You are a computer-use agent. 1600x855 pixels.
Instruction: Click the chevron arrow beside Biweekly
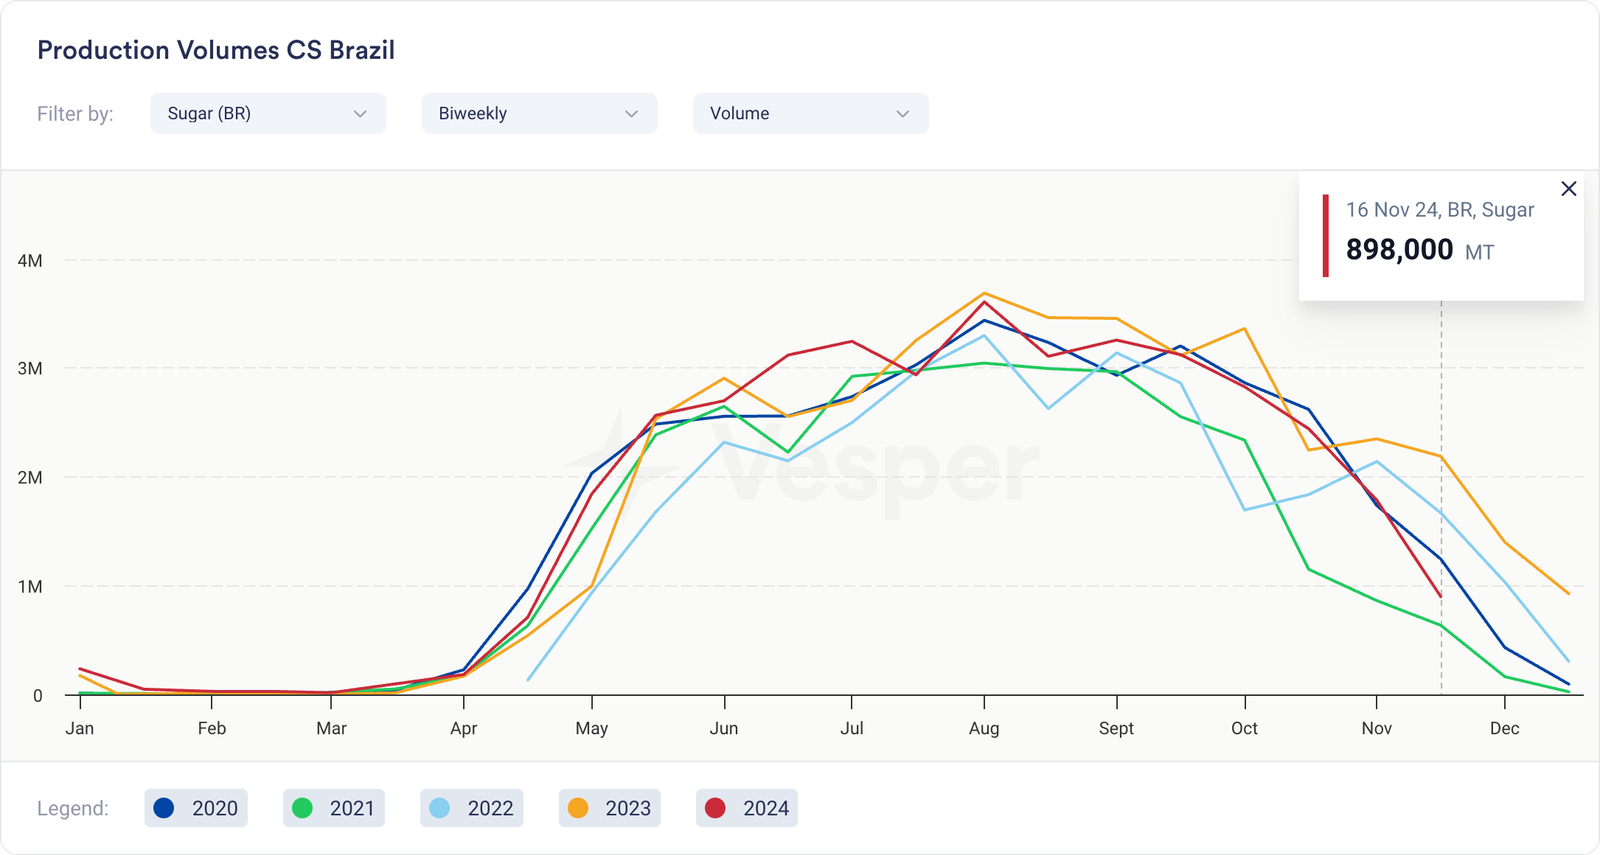[631, 114]
